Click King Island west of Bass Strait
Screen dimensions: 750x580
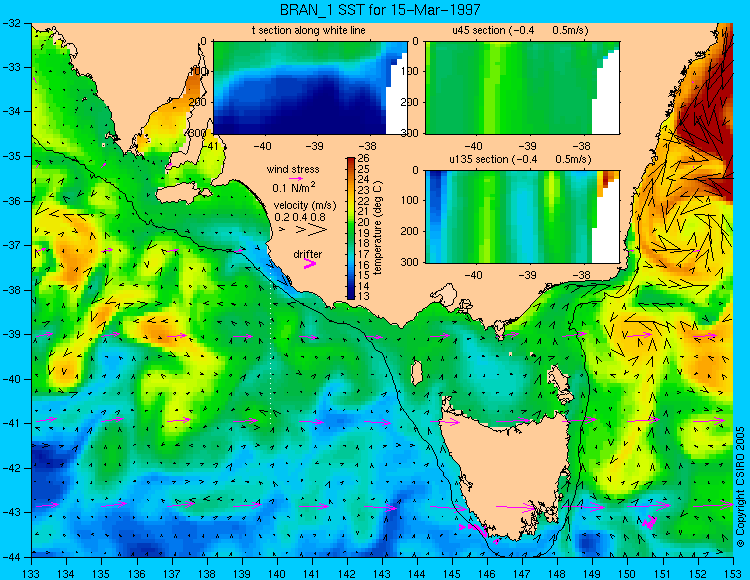[x=417, y=373]
